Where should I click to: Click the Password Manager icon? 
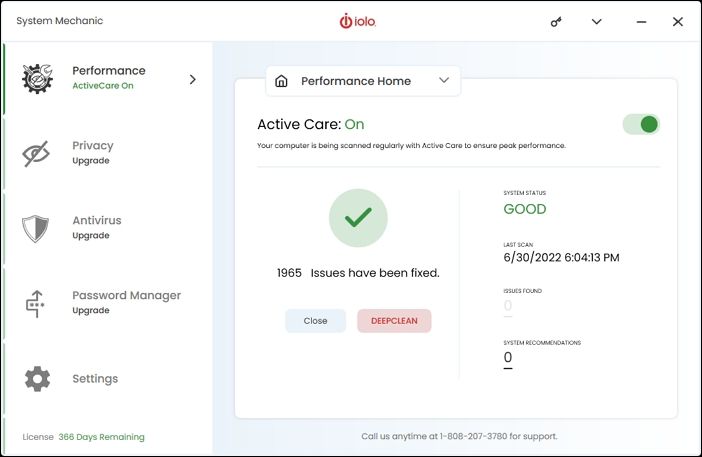(35, 304)
